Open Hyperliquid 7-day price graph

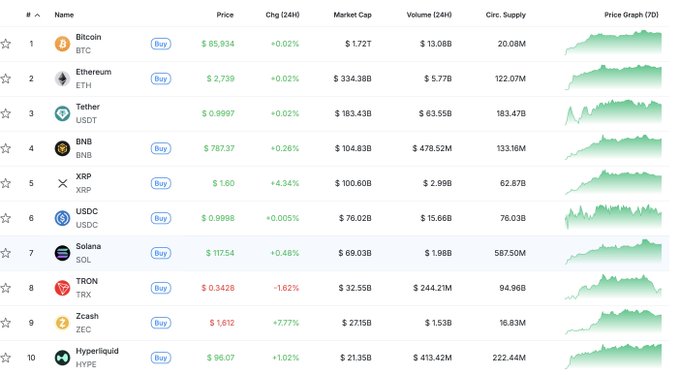coord(613,356)
